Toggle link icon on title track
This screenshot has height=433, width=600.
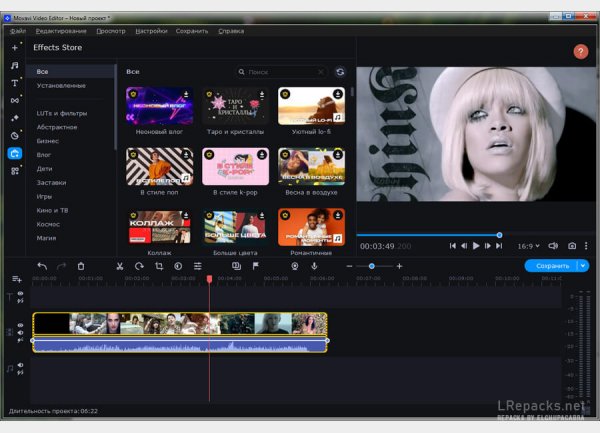click(20, 301)
